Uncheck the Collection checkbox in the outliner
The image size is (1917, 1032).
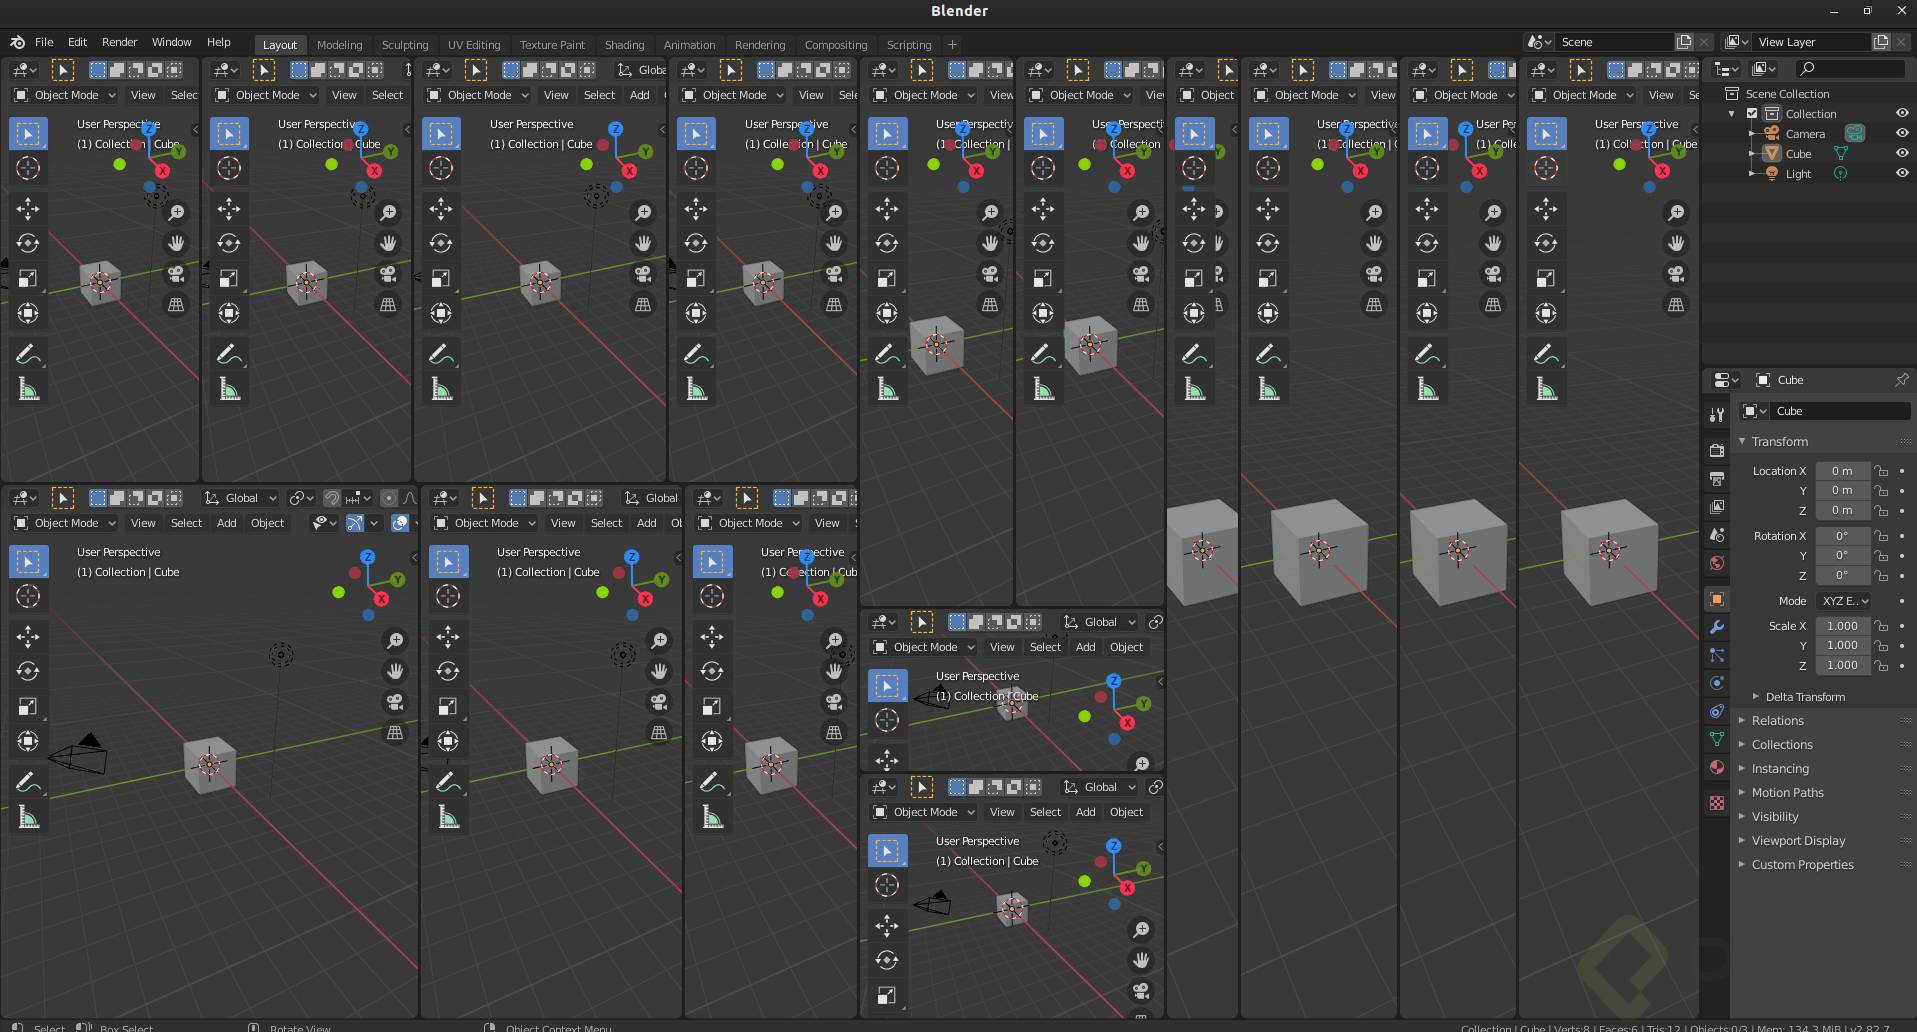(x=1752, y=113)
